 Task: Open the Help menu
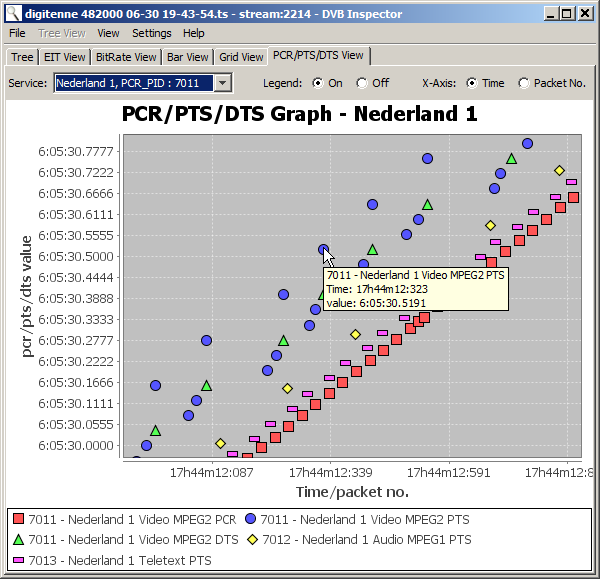point(194,33)
